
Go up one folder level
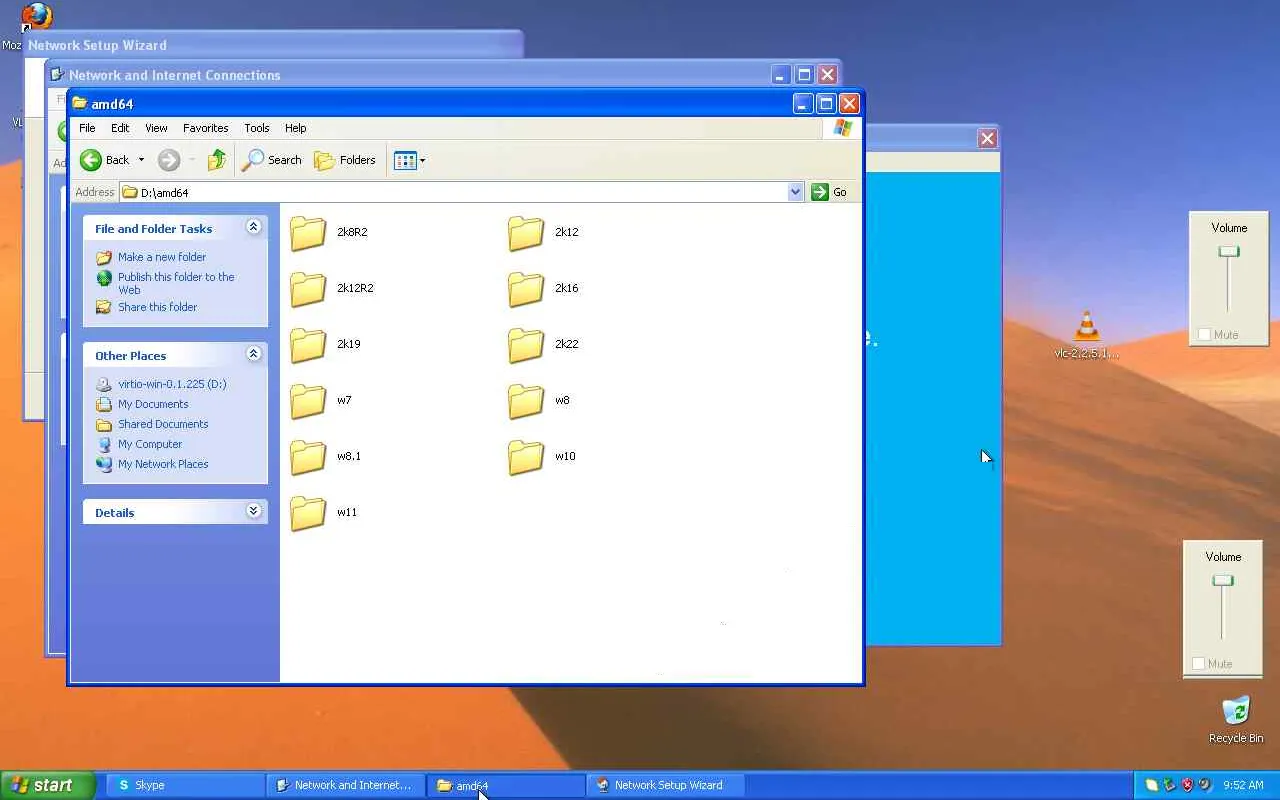coord(217,160)
